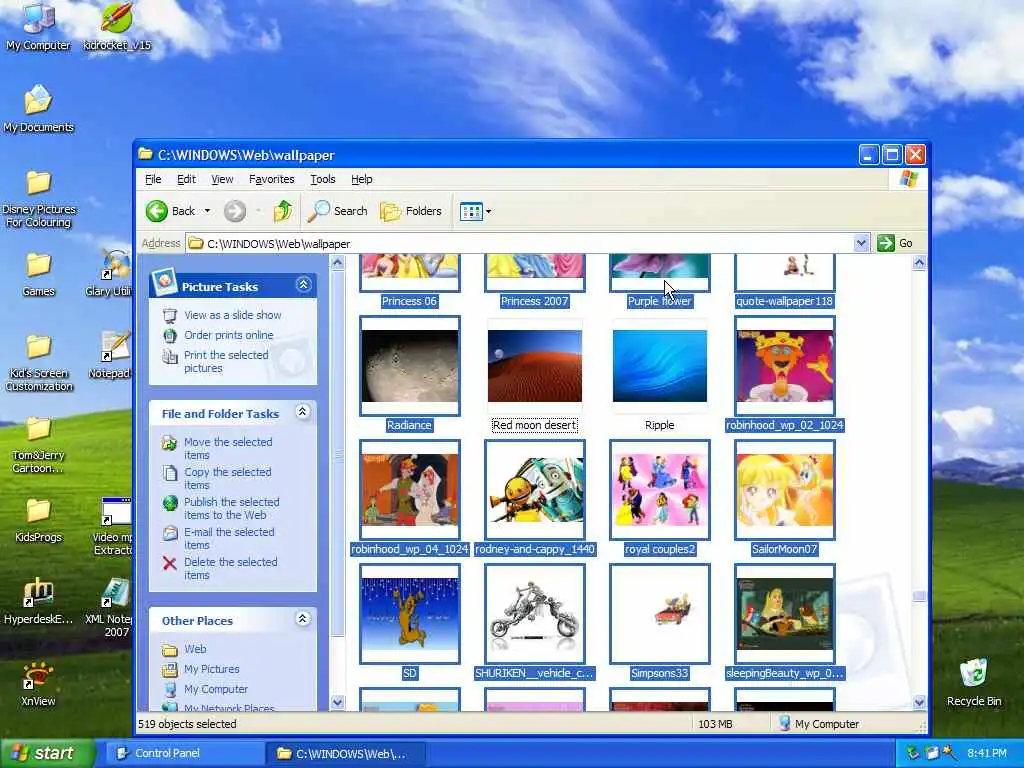This screenshot has width=1024, height=768.
Task: Open the XnView desktop shortcut
Action: [x=38, y=684]
